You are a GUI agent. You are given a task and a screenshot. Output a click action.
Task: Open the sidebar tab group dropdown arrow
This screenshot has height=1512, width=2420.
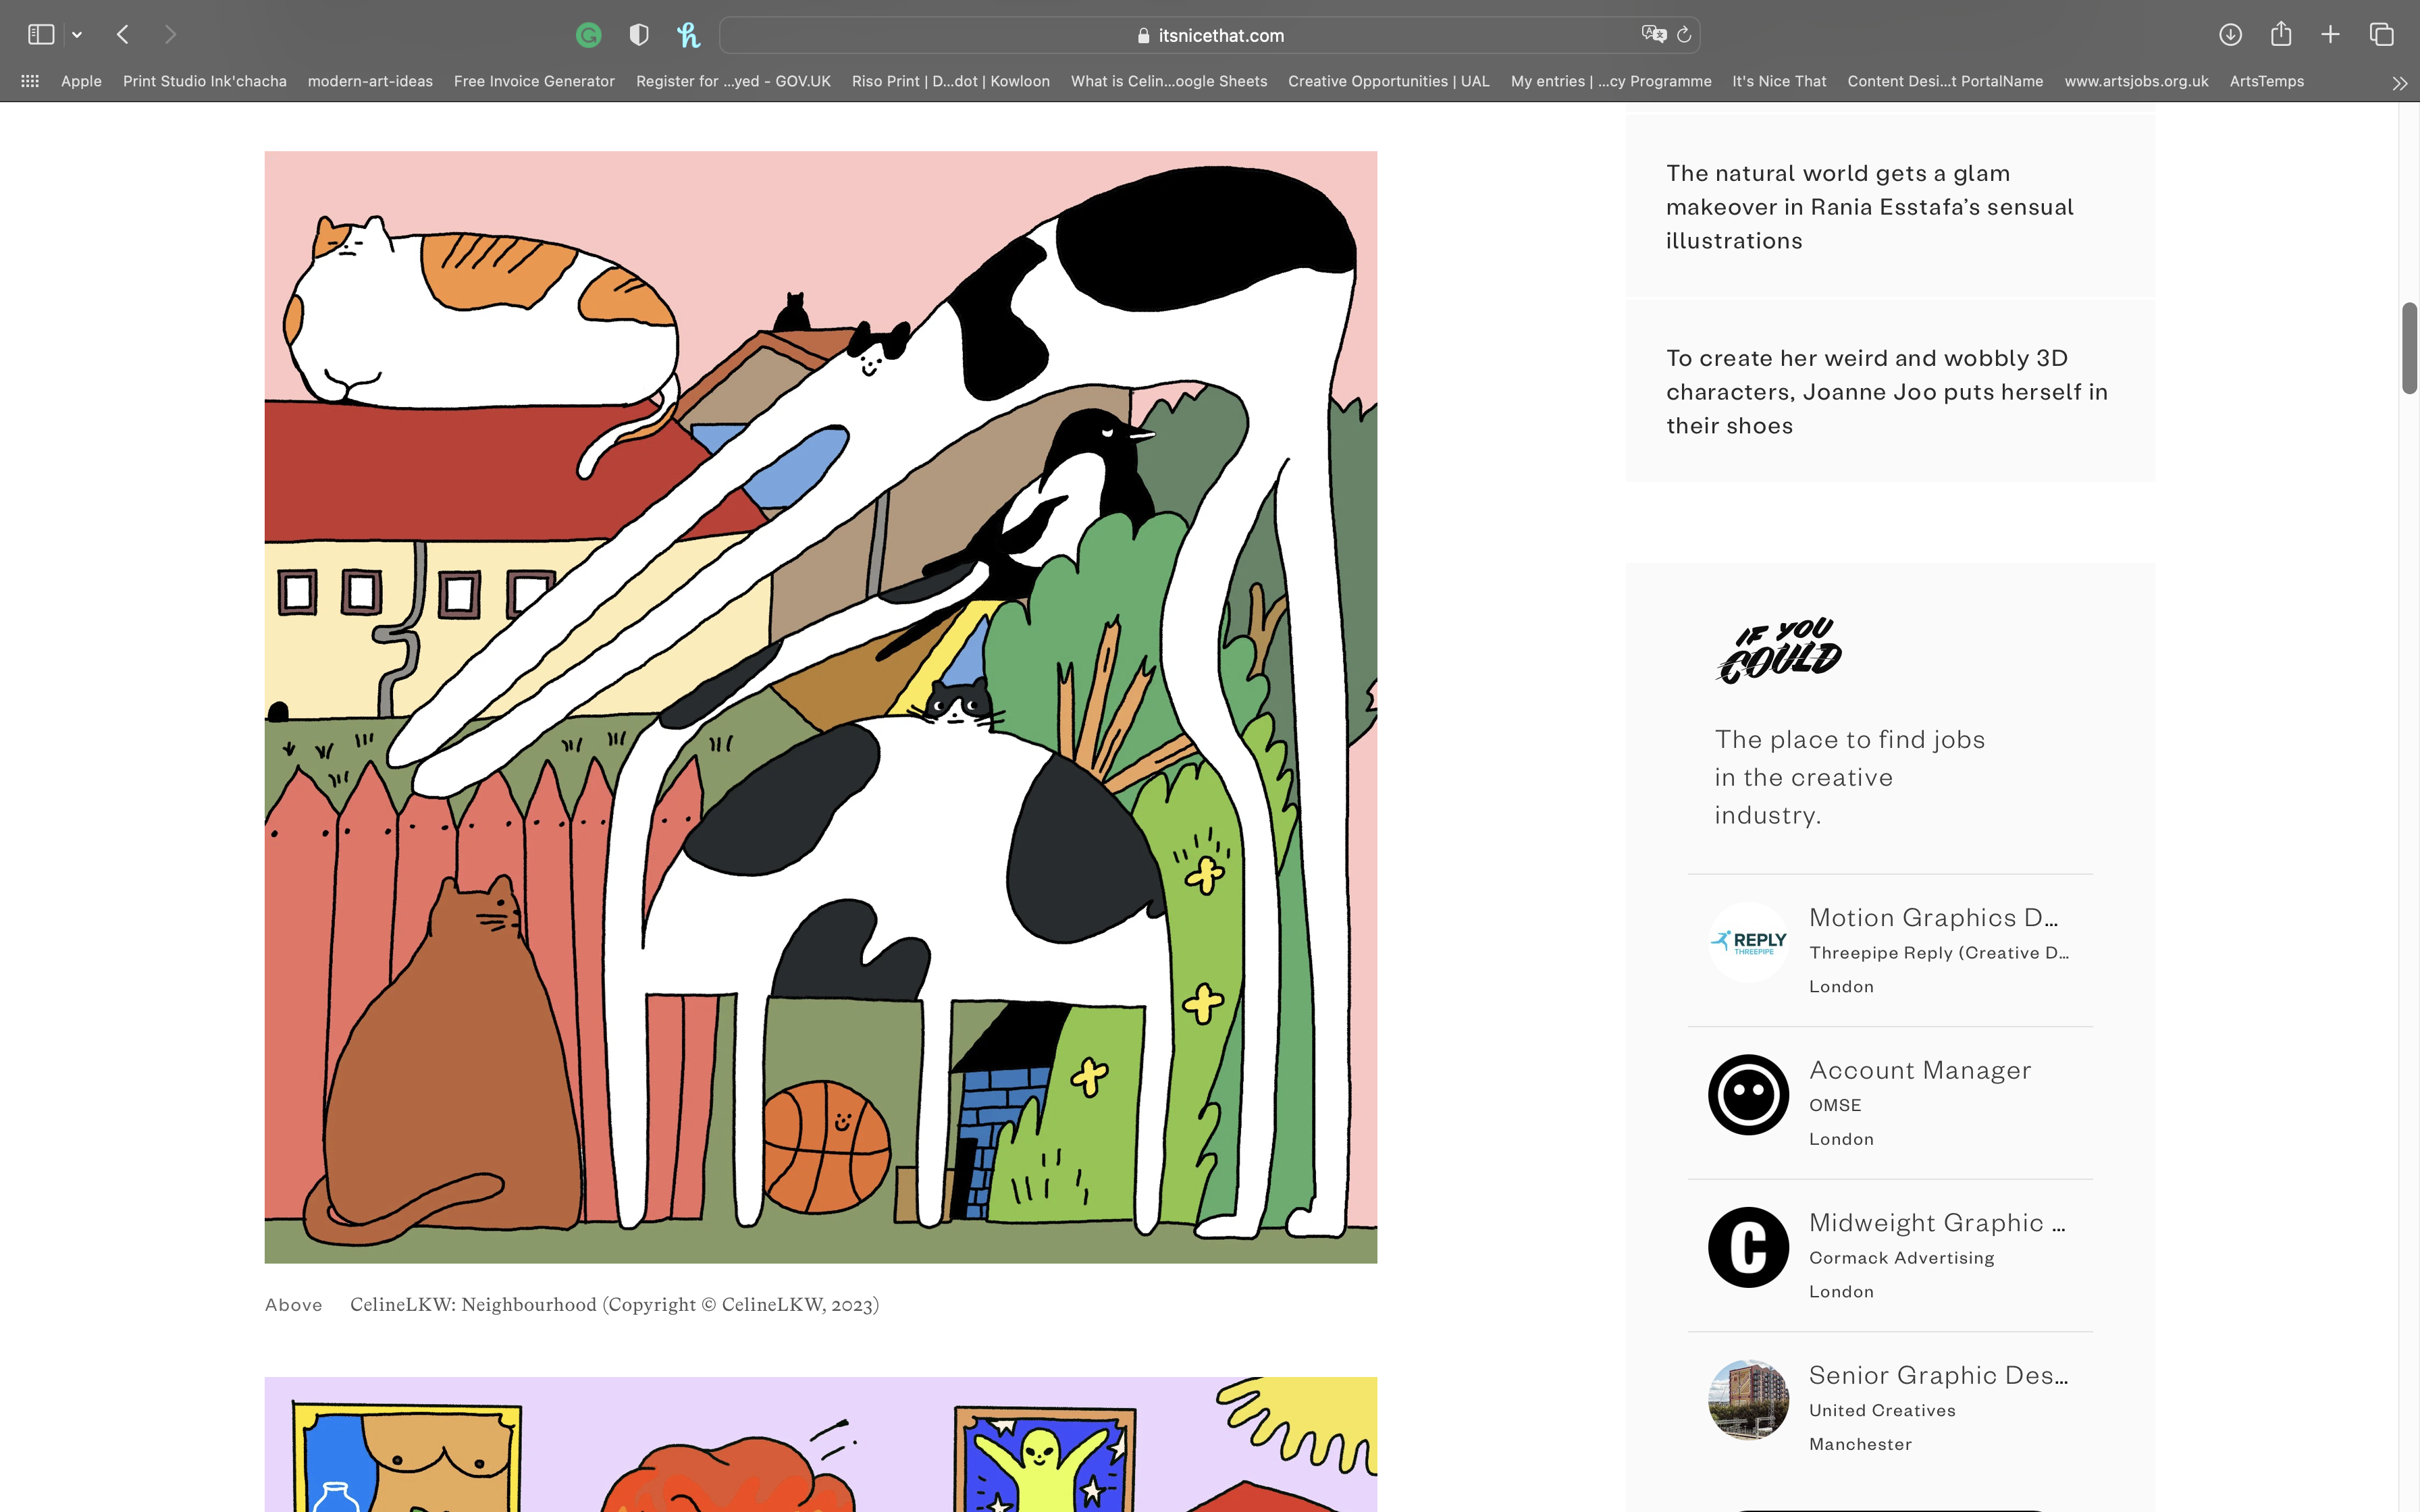coord(77,35)
